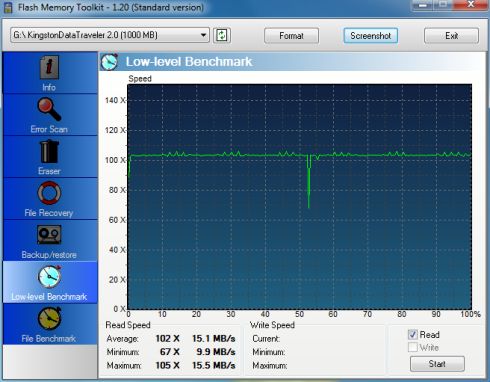Image resolution: width=490 pixels, height=382 pixels.
Task: Click the average 102 X value
Action: pos(168,339)
